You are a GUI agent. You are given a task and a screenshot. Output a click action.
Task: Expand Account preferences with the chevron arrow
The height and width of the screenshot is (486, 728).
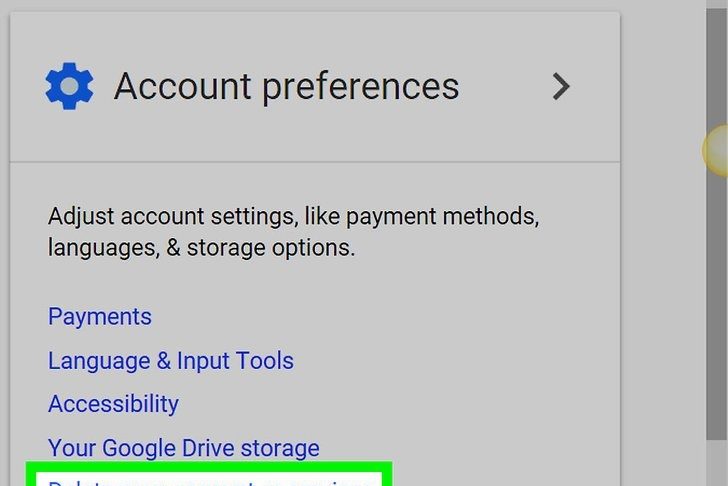[x=562, y=87]
